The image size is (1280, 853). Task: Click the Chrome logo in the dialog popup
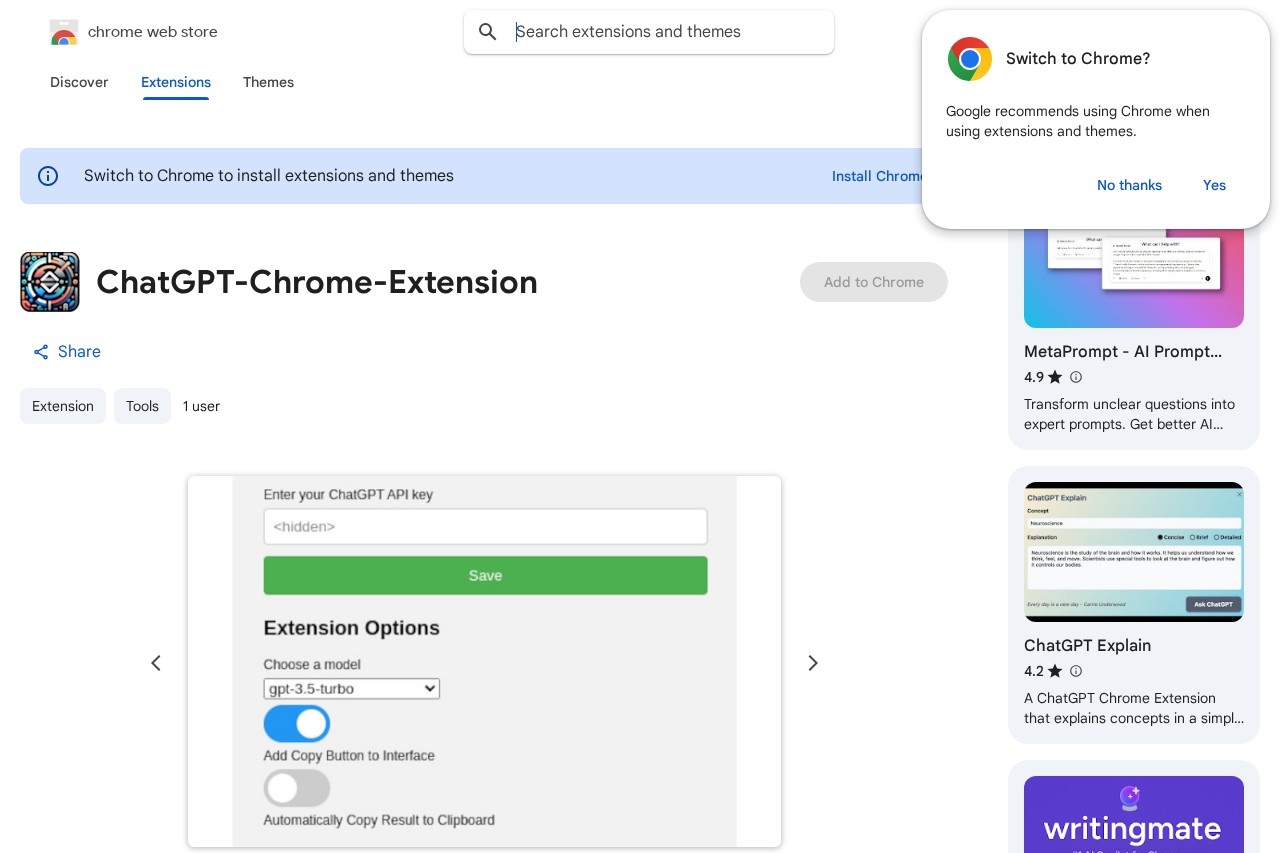(x=969, y=59)
